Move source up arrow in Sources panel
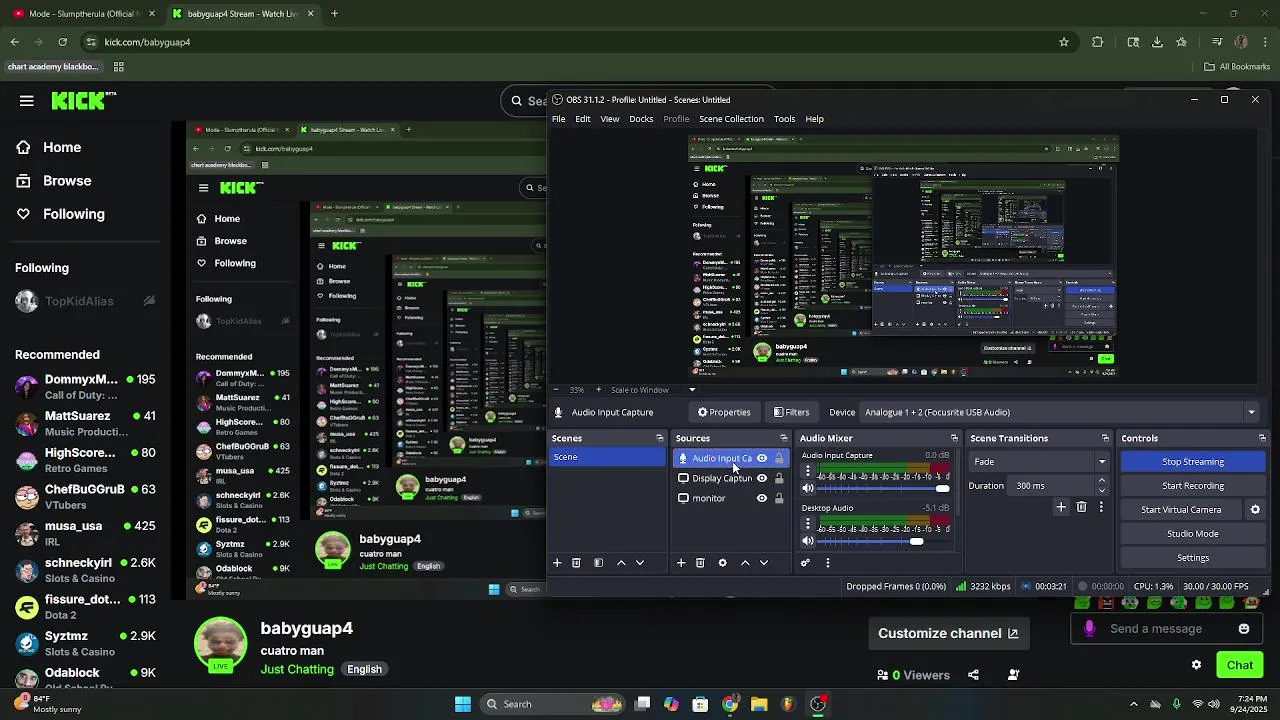Viewport: 1280px width, 720px height. tap(745, 563)
